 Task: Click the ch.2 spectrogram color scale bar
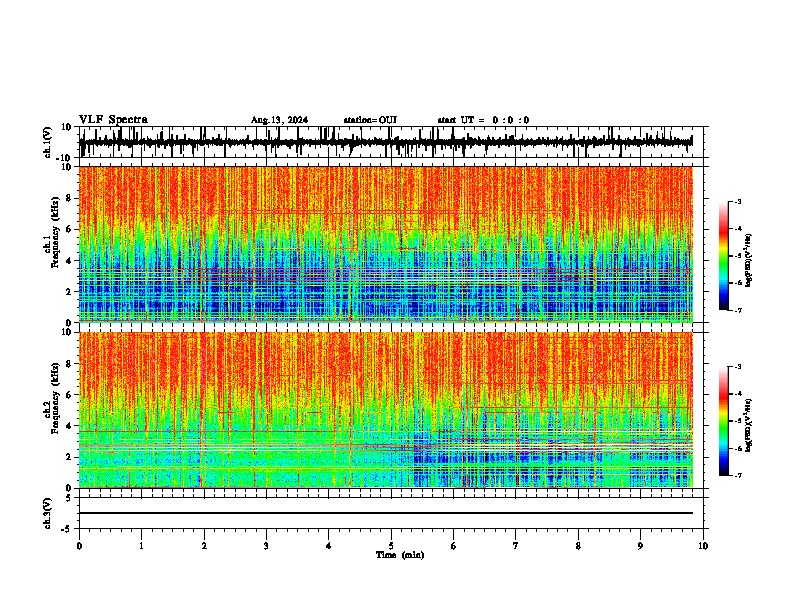pyautogui.click(x=724, y=421)
